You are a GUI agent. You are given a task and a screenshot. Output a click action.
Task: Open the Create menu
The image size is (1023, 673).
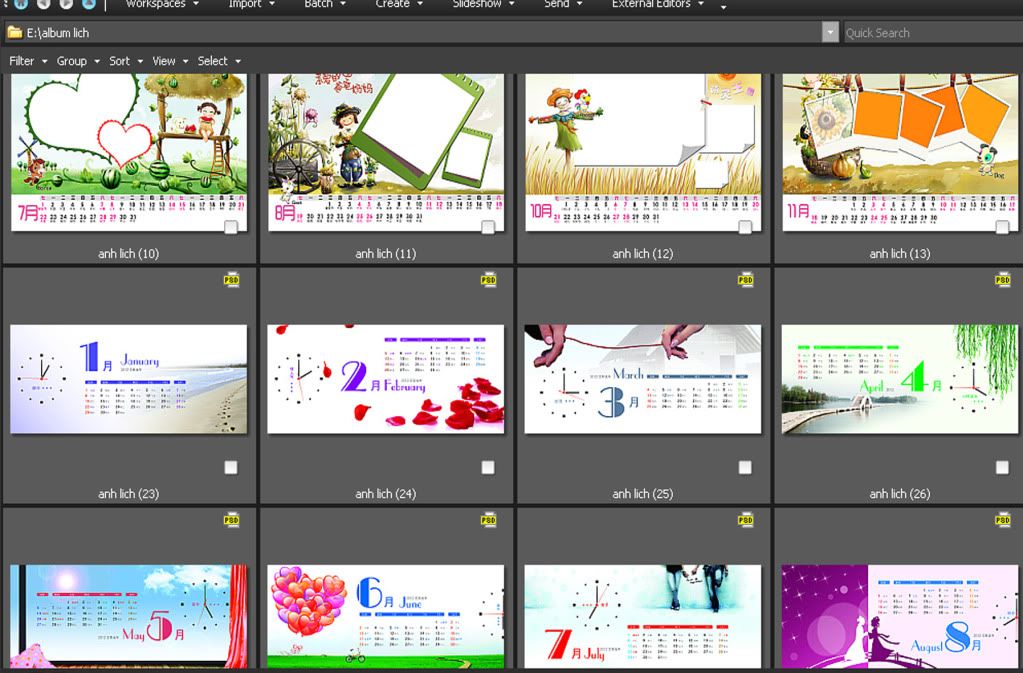[x=399, y=4]
